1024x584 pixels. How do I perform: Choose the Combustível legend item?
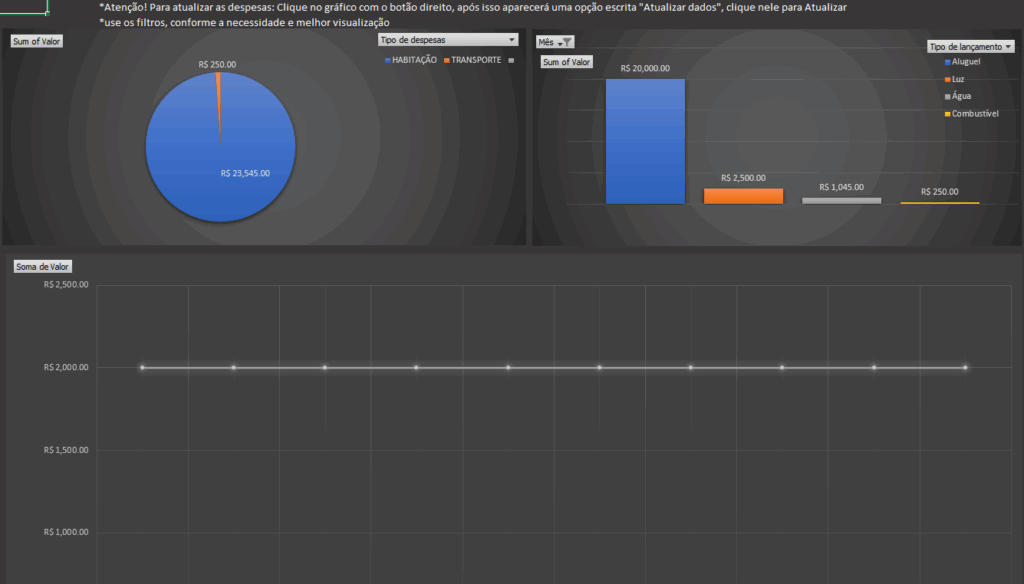pos(971,114)
